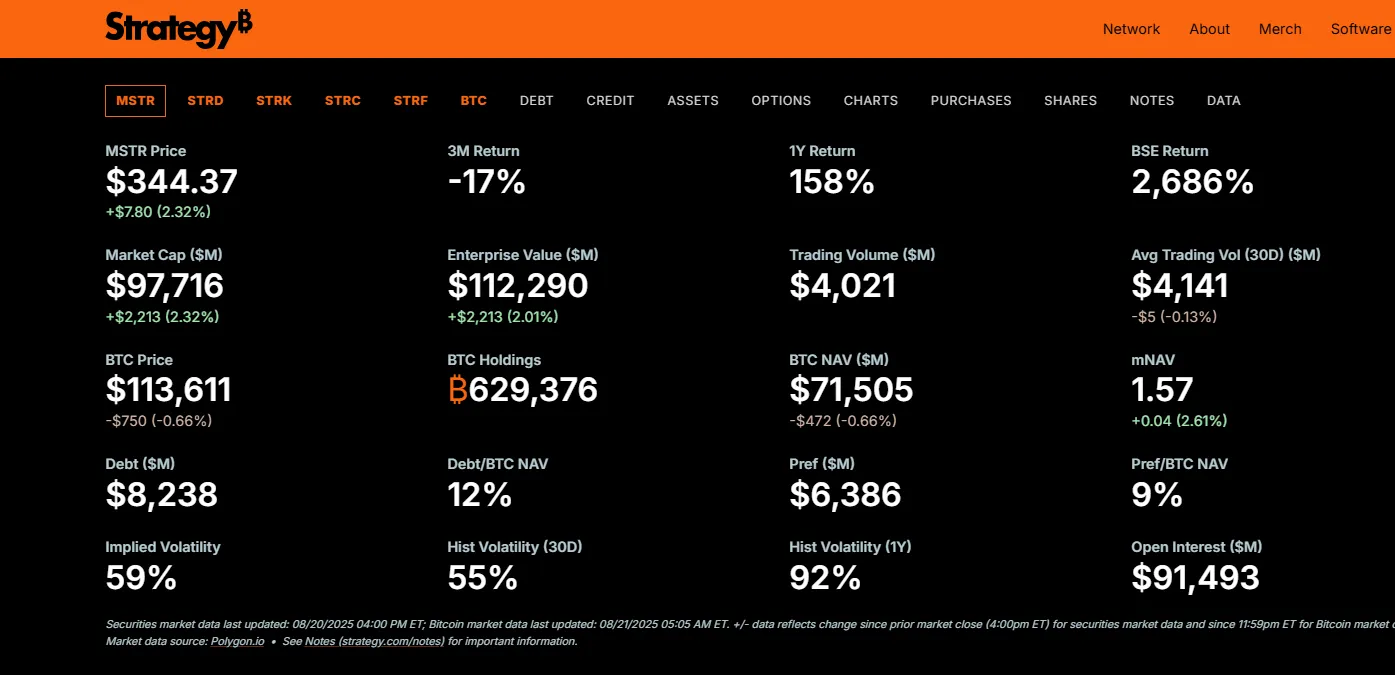Open the Network menu item

(1131, 29)
